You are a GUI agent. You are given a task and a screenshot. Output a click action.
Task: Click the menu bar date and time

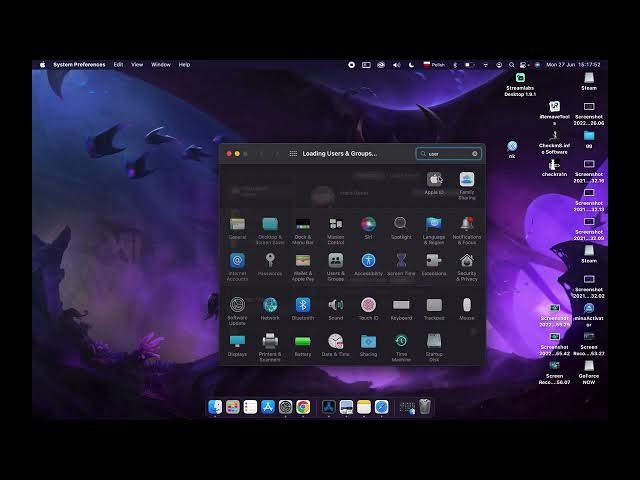(573, 64)
